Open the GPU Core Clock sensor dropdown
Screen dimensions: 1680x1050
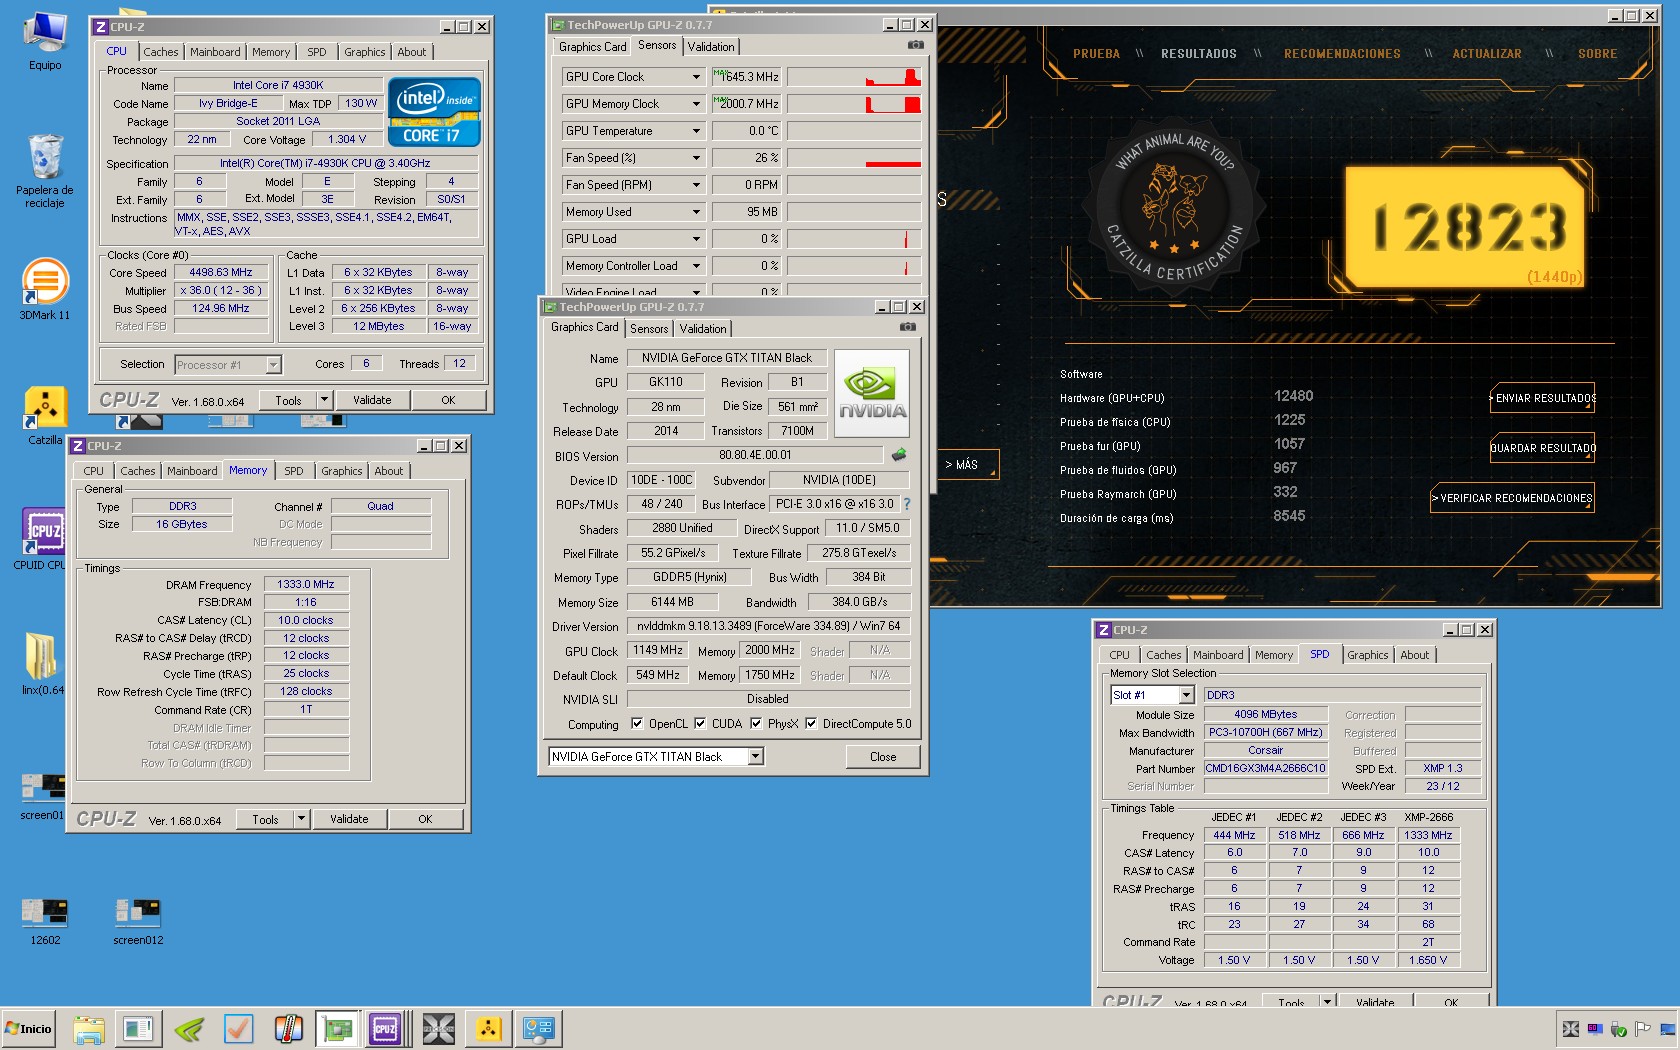point(697,77)
